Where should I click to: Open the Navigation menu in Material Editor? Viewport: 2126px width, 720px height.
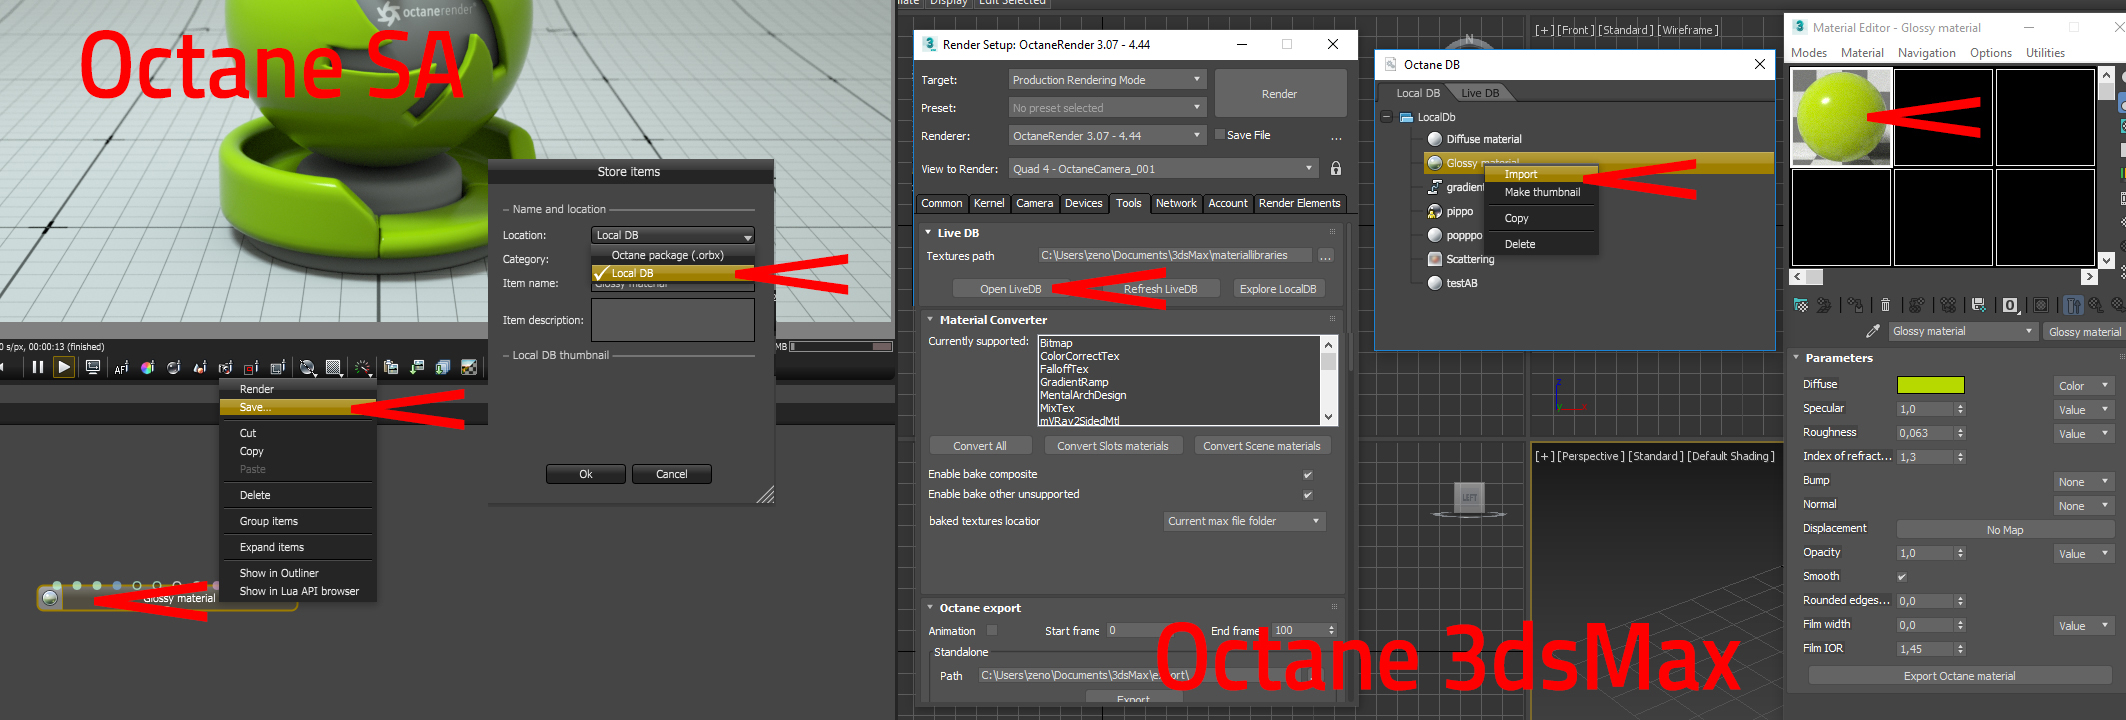1926,53
